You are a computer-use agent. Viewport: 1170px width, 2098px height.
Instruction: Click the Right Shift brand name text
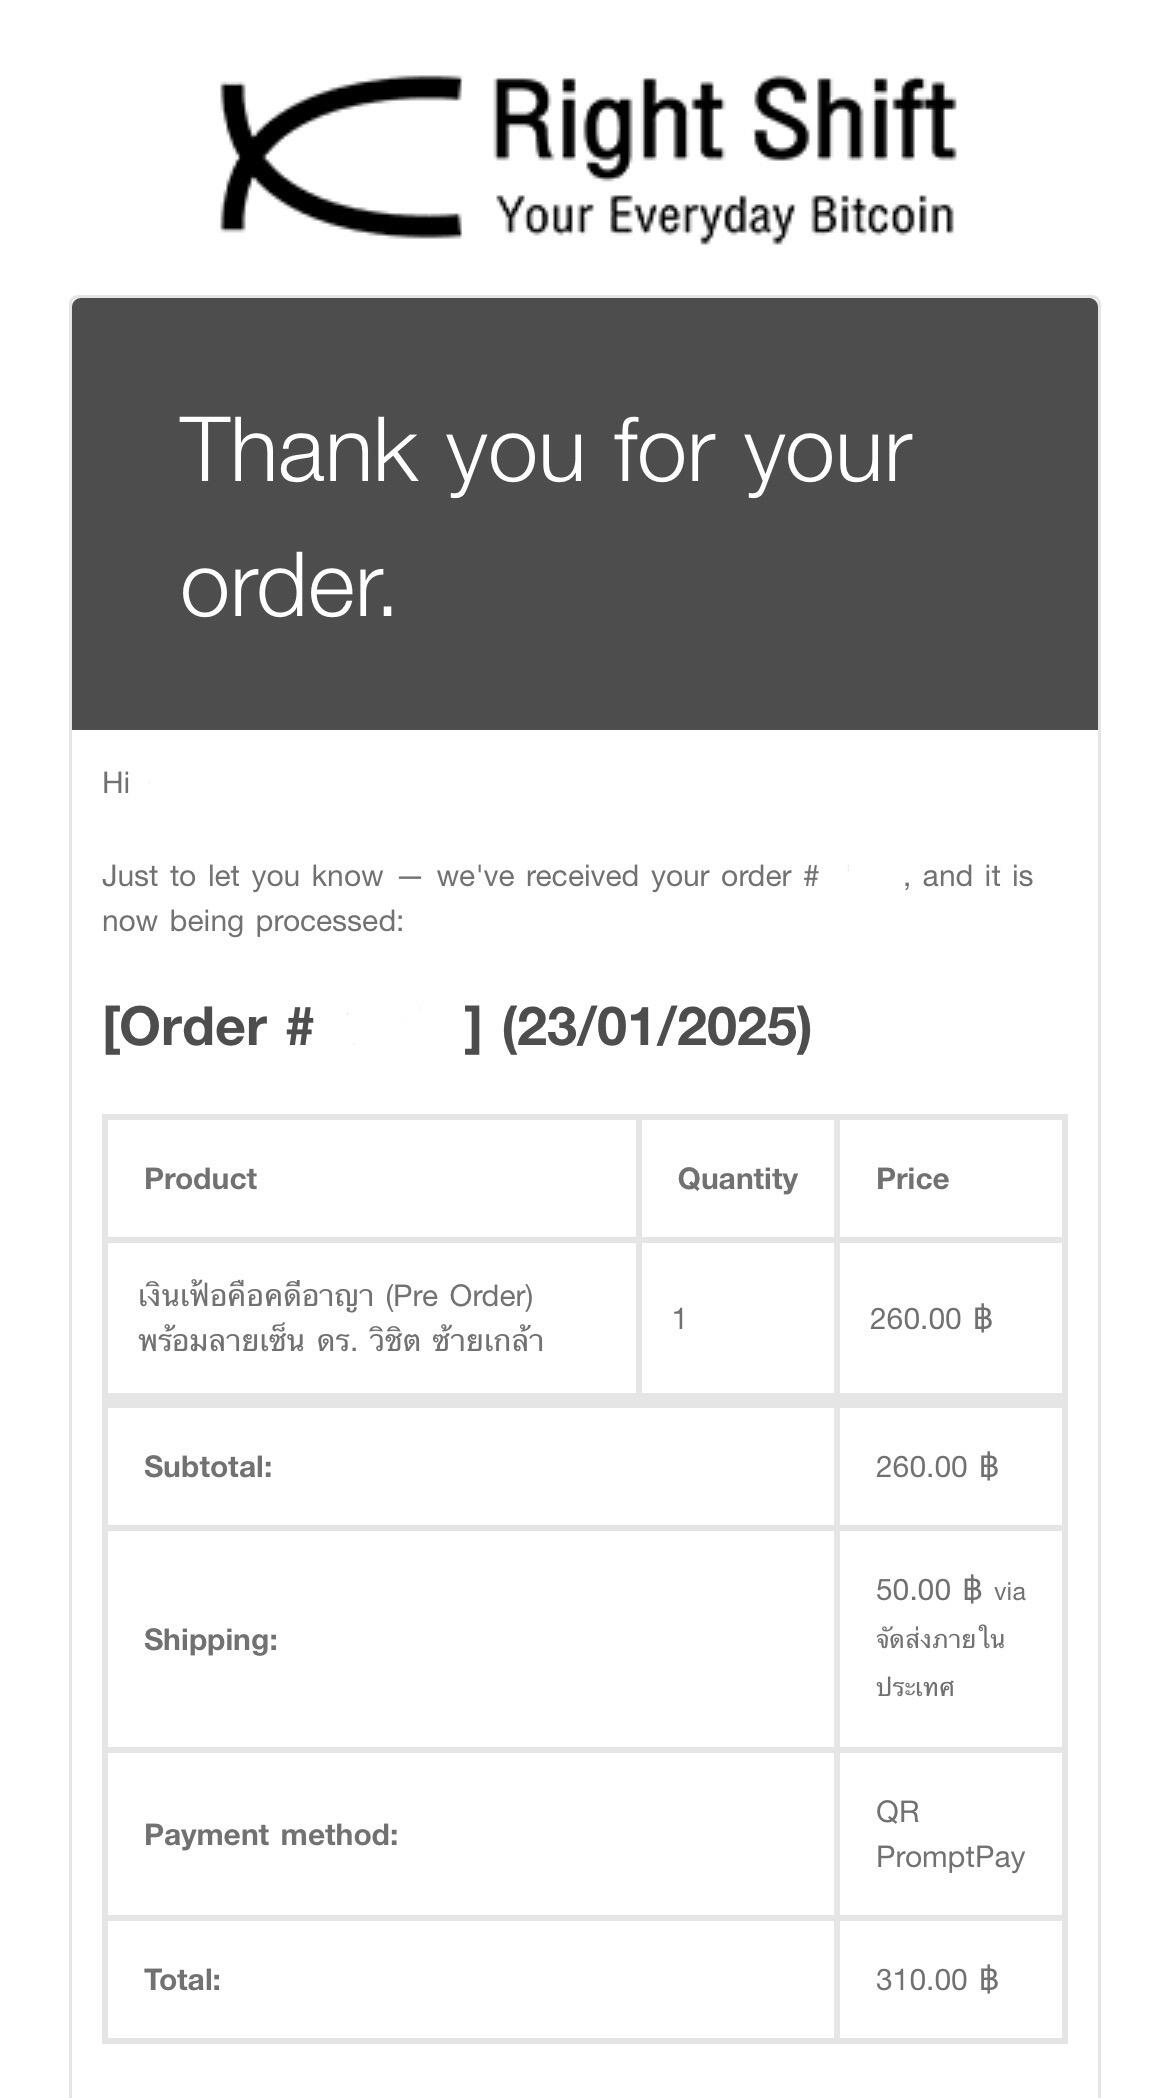pyautogui.click(x=725, y=124)
